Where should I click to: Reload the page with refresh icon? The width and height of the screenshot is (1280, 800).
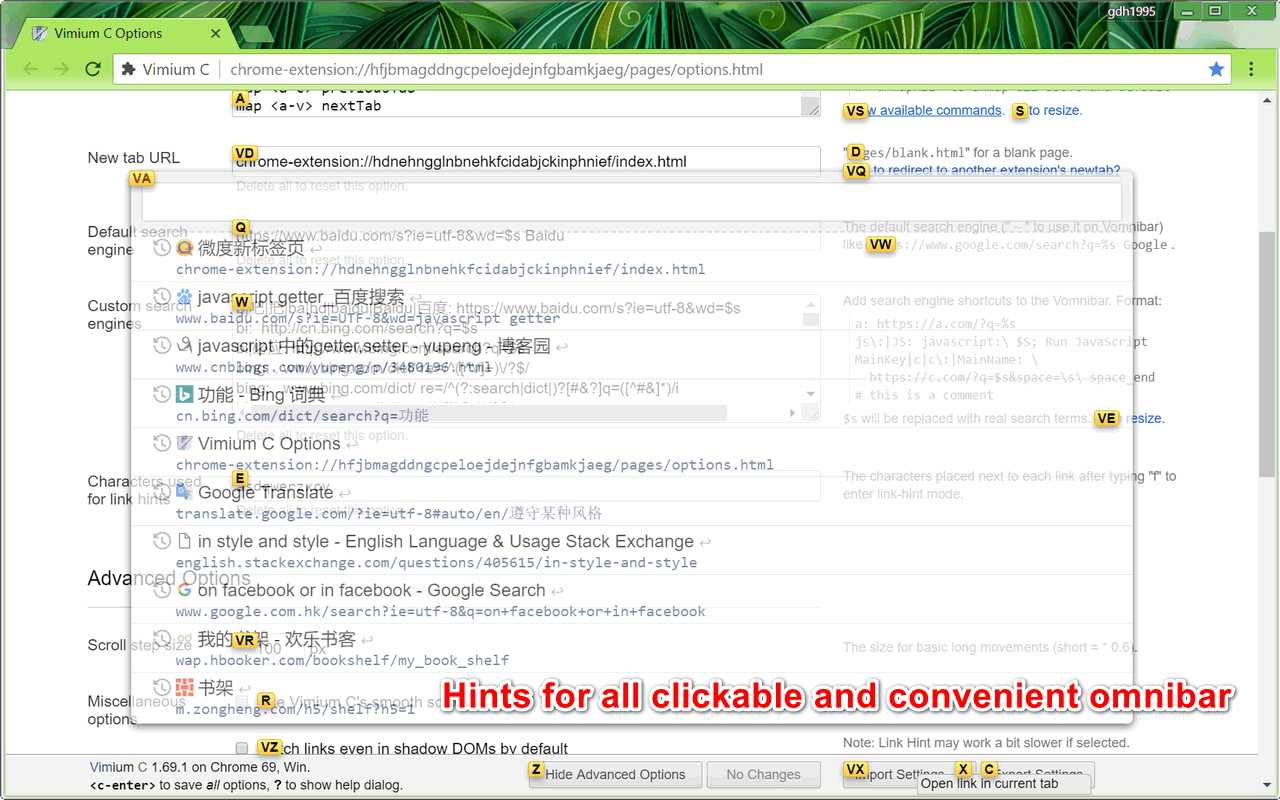tap(93, 69)
